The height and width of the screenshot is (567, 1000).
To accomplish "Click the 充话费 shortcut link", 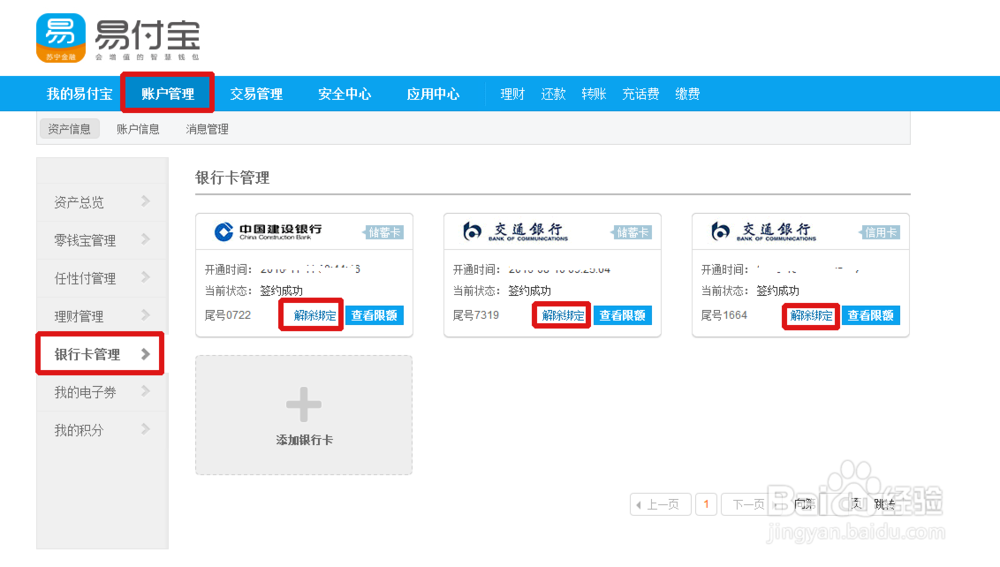I will (640, 94).
